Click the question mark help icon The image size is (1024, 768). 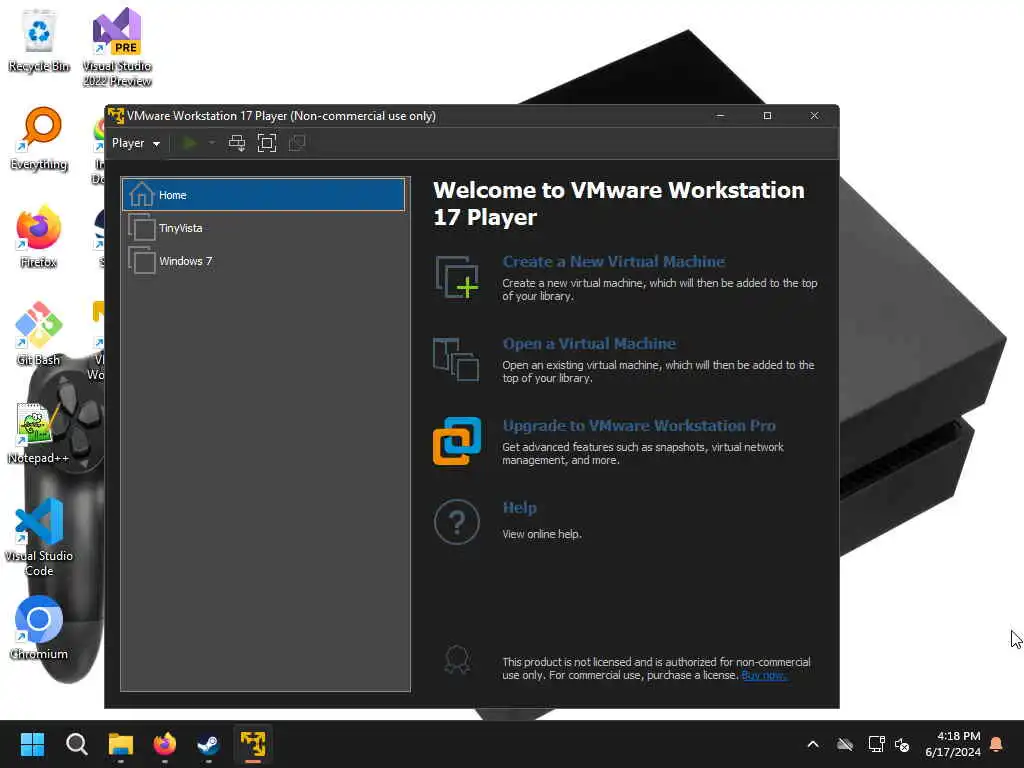tap(456, 522)
